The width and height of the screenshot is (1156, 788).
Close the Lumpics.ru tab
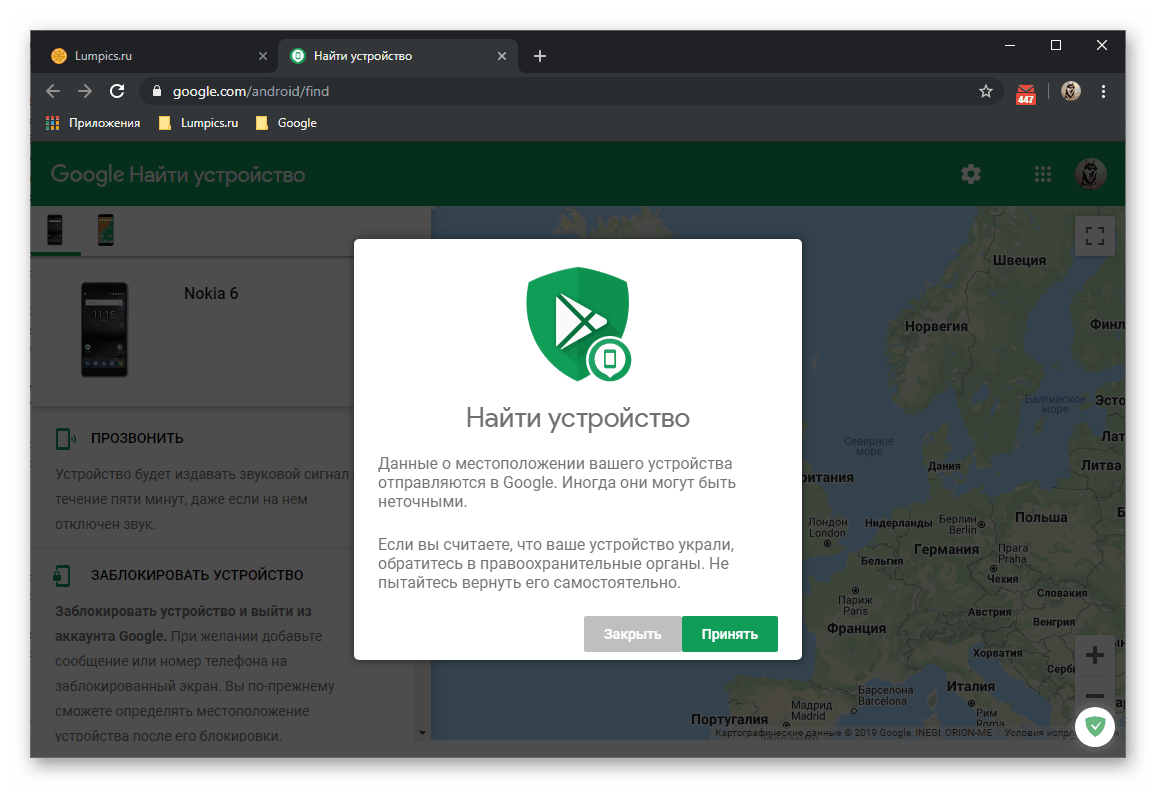(262, 56)
